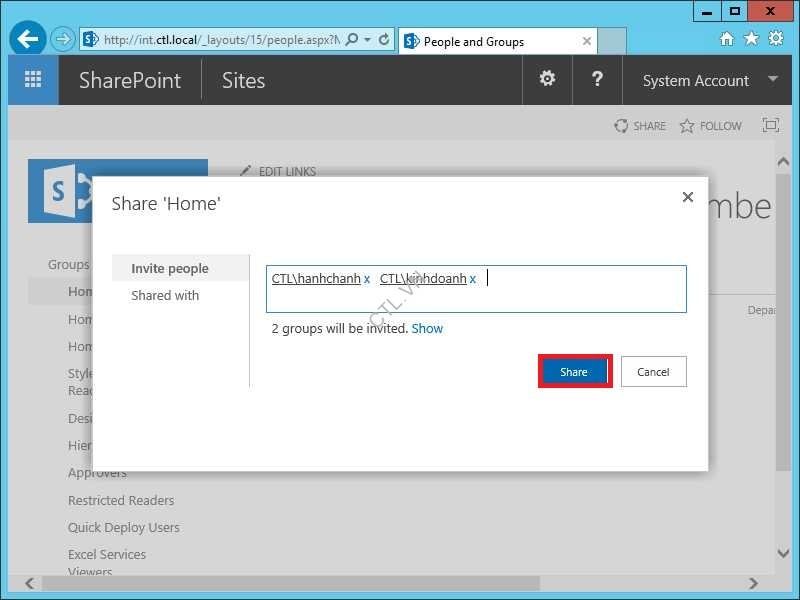Screen dimensions: 800x600
Task: Expand the System Account dropdown
Action: 772,79
